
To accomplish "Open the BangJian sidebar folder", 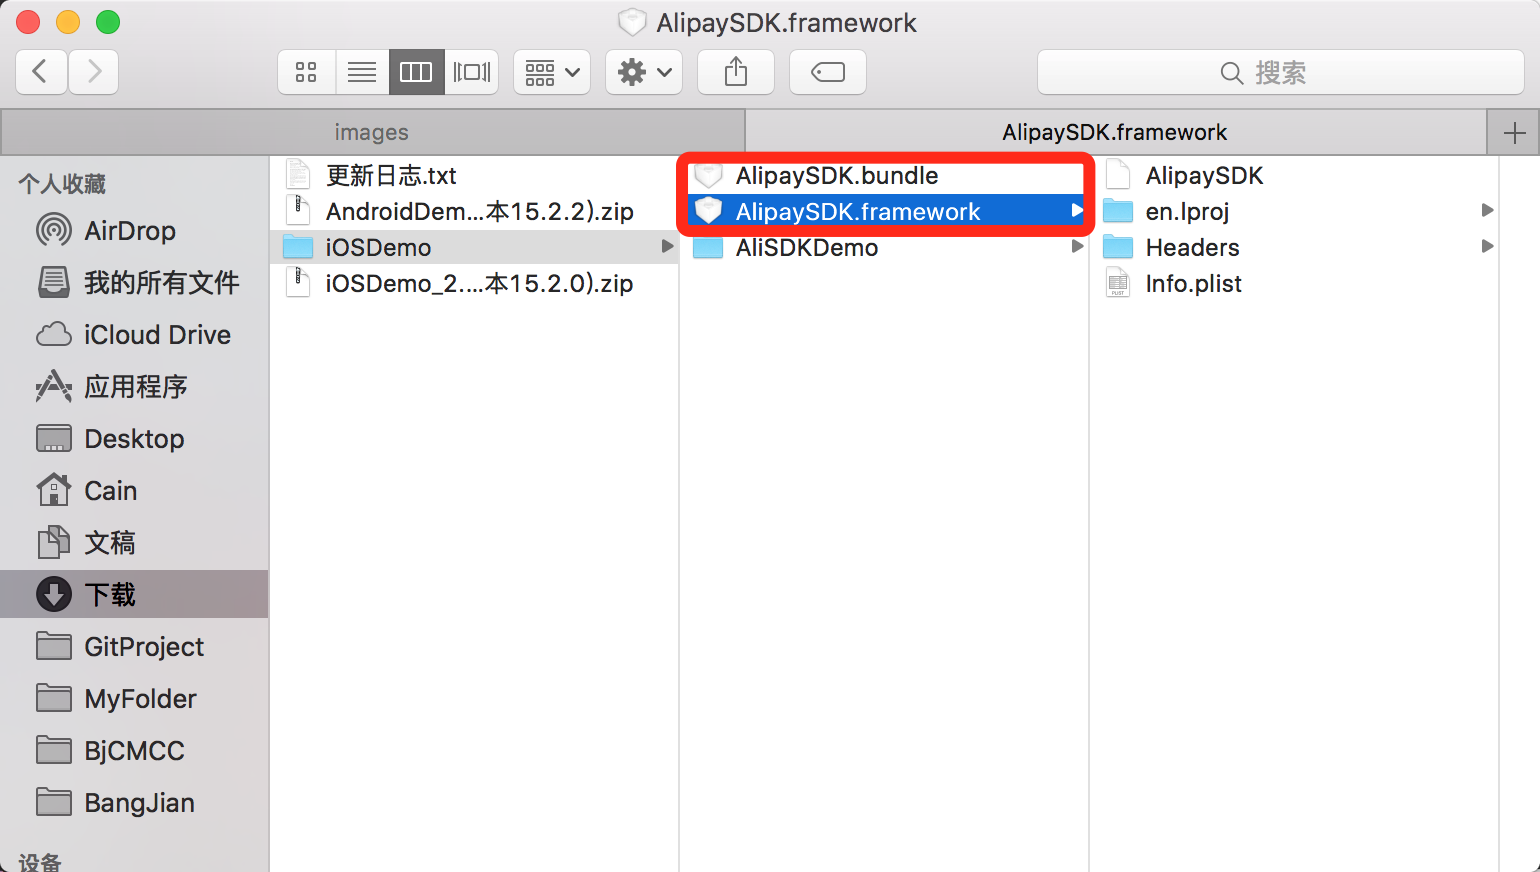I will tap(134, 803).
